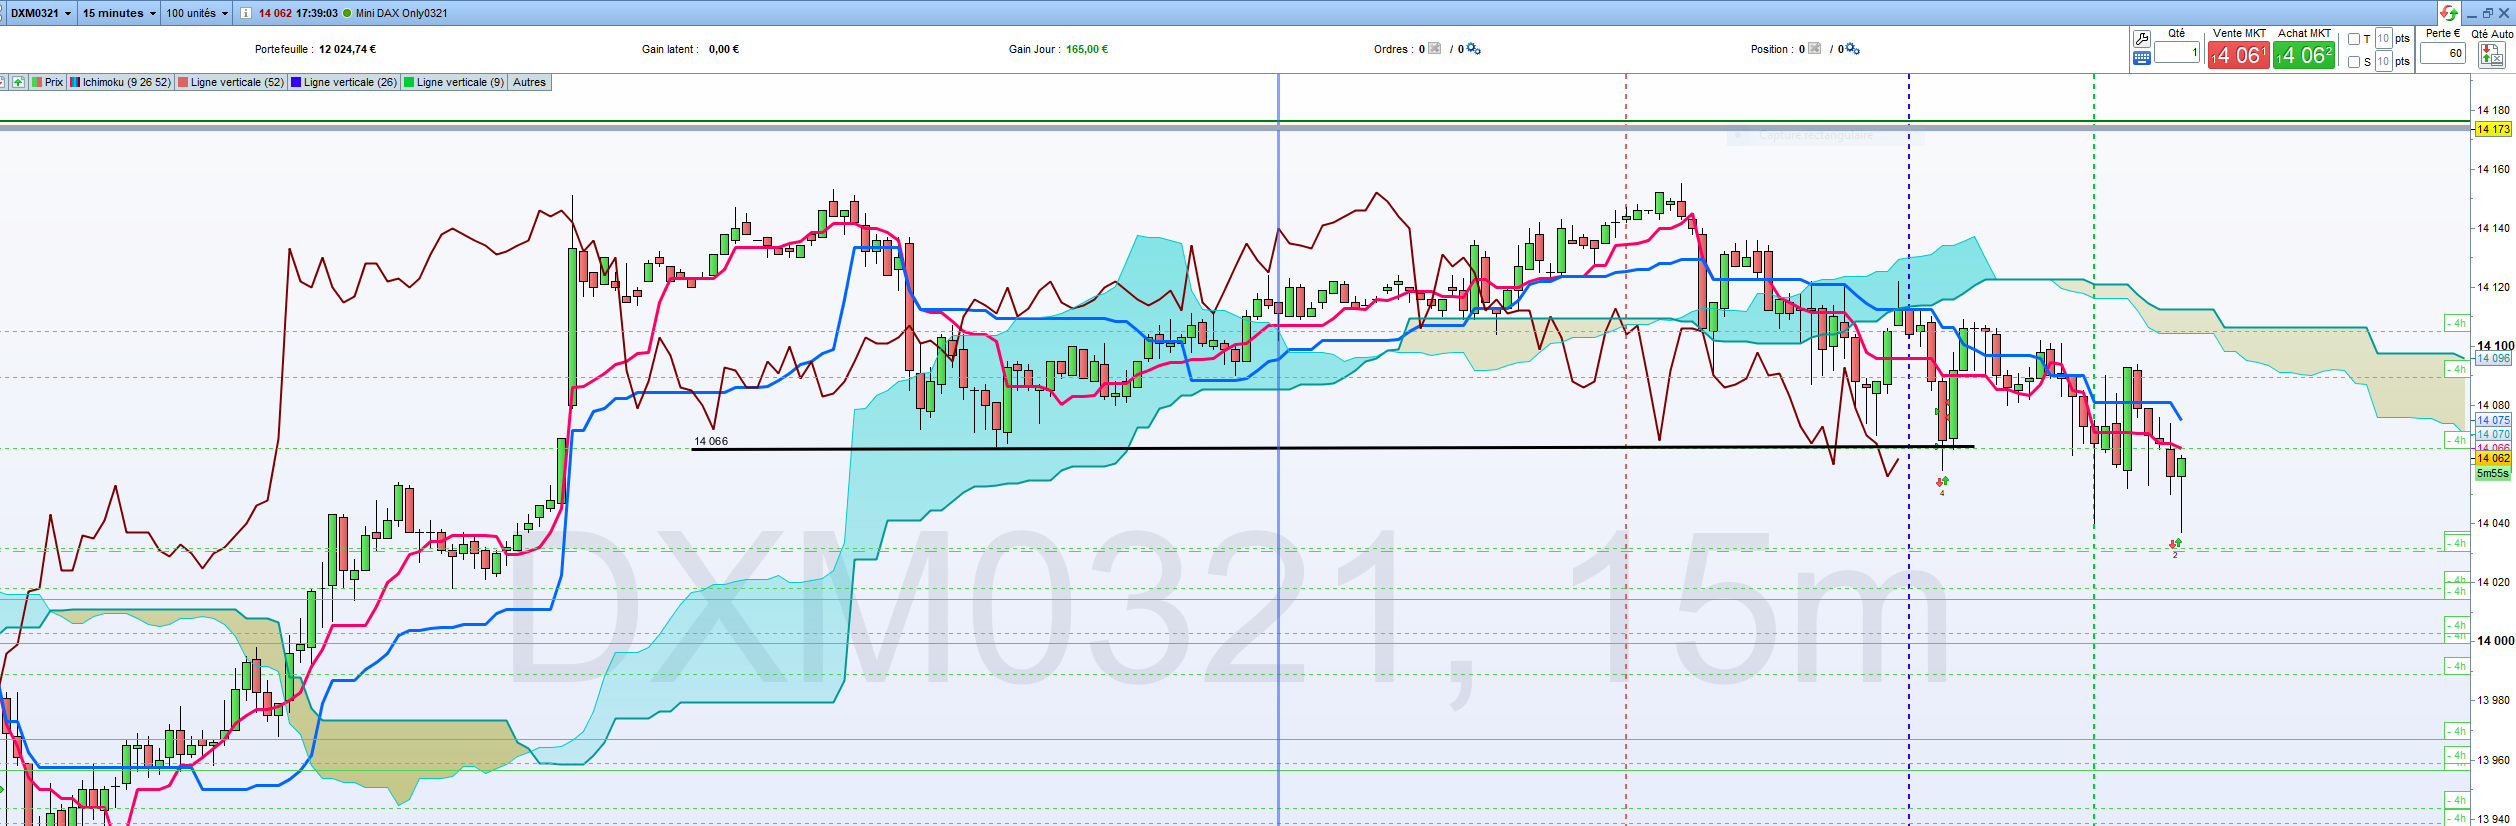Select the Ligne verticale (9) tab
This screenshot has height=826, width=2516.
(454, 82)
